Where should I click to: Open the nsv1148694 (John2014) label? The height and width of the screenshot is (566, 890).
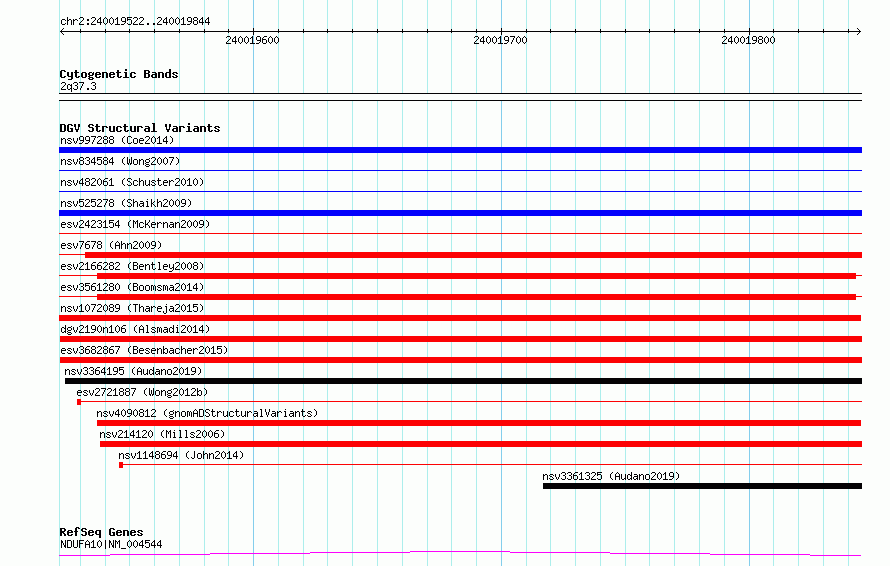pos(181,455)
